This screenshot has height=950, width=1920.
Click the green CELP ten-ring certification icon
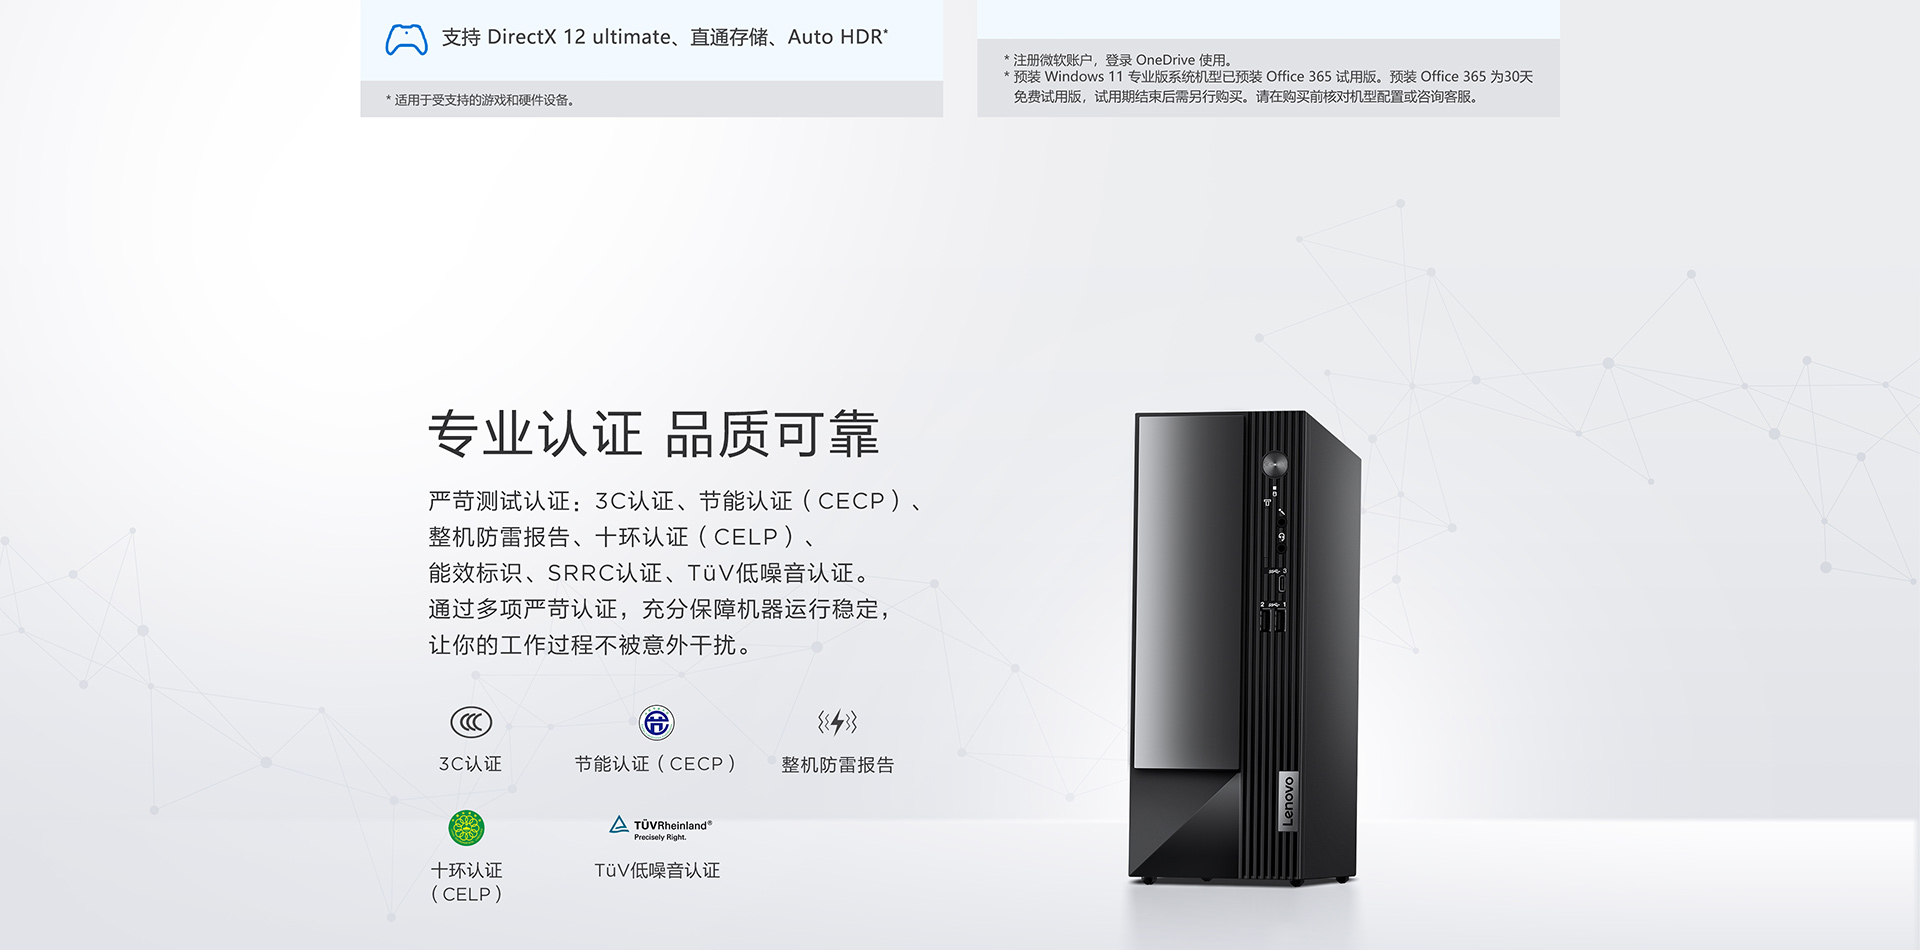[x=467, y=828]
